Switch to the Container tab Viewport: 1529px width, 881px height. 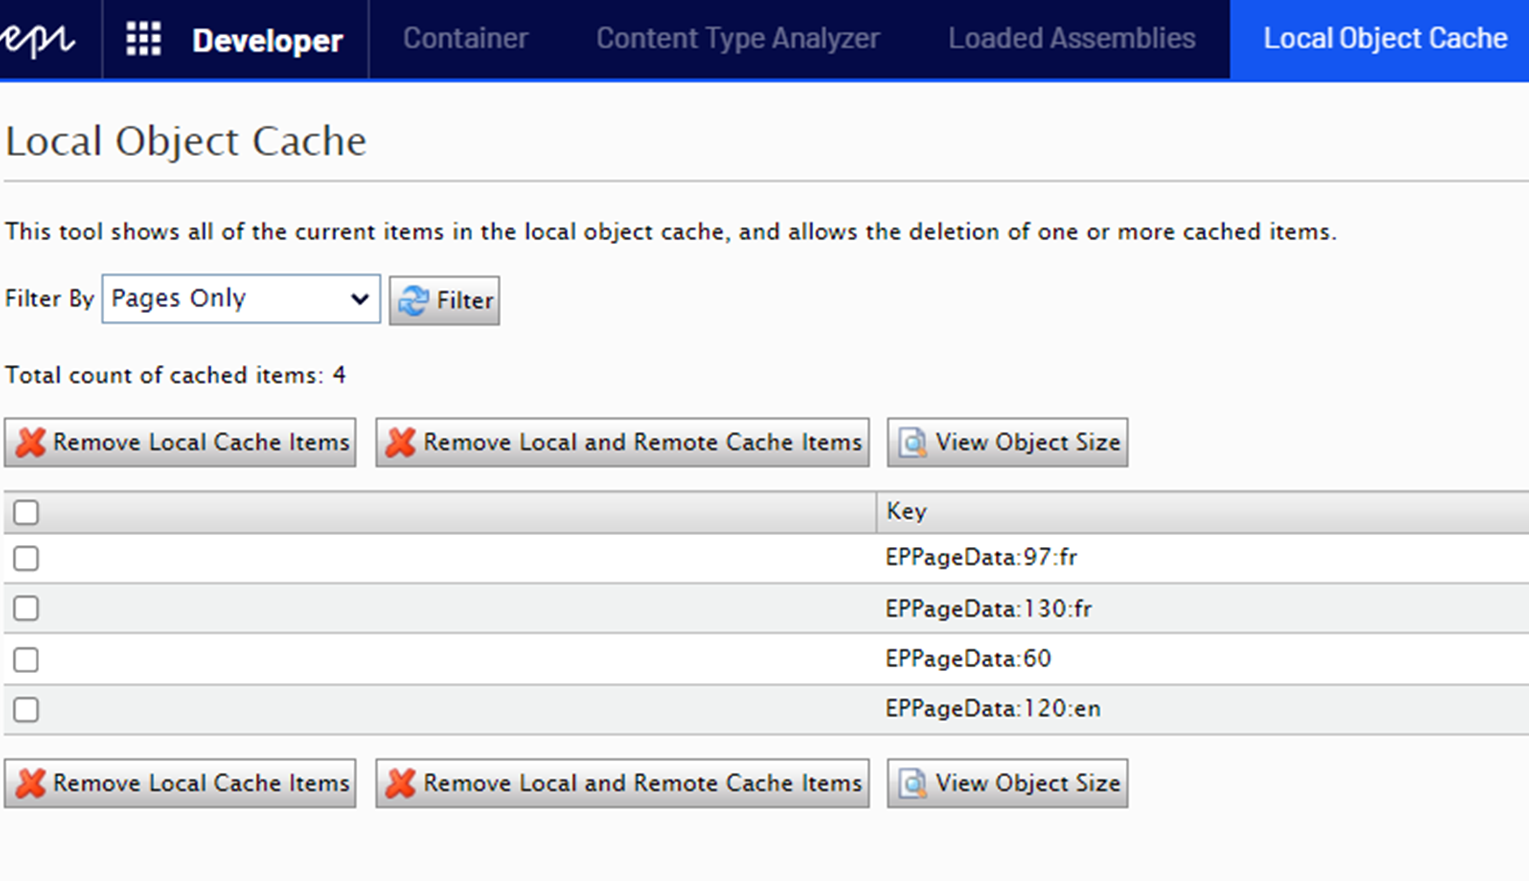click(465, 39)
